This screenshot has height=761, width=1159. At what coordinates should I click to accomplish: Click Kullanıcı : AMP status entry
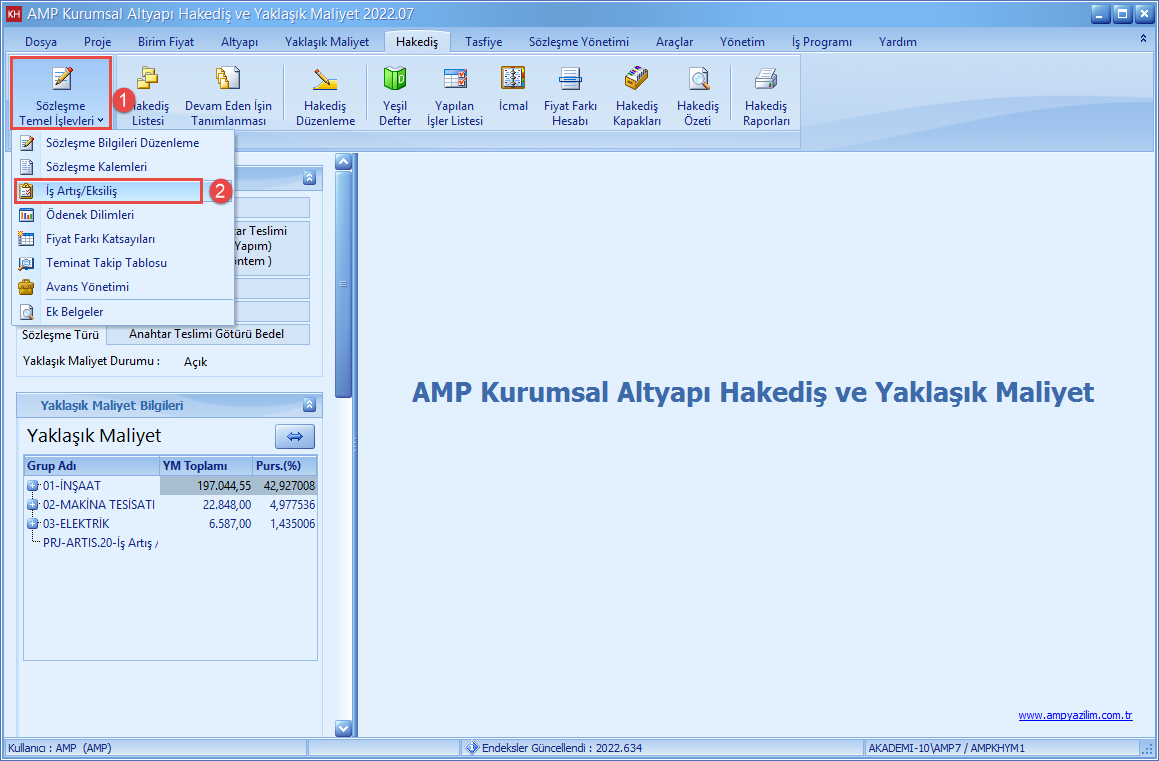tap(60, 748)
